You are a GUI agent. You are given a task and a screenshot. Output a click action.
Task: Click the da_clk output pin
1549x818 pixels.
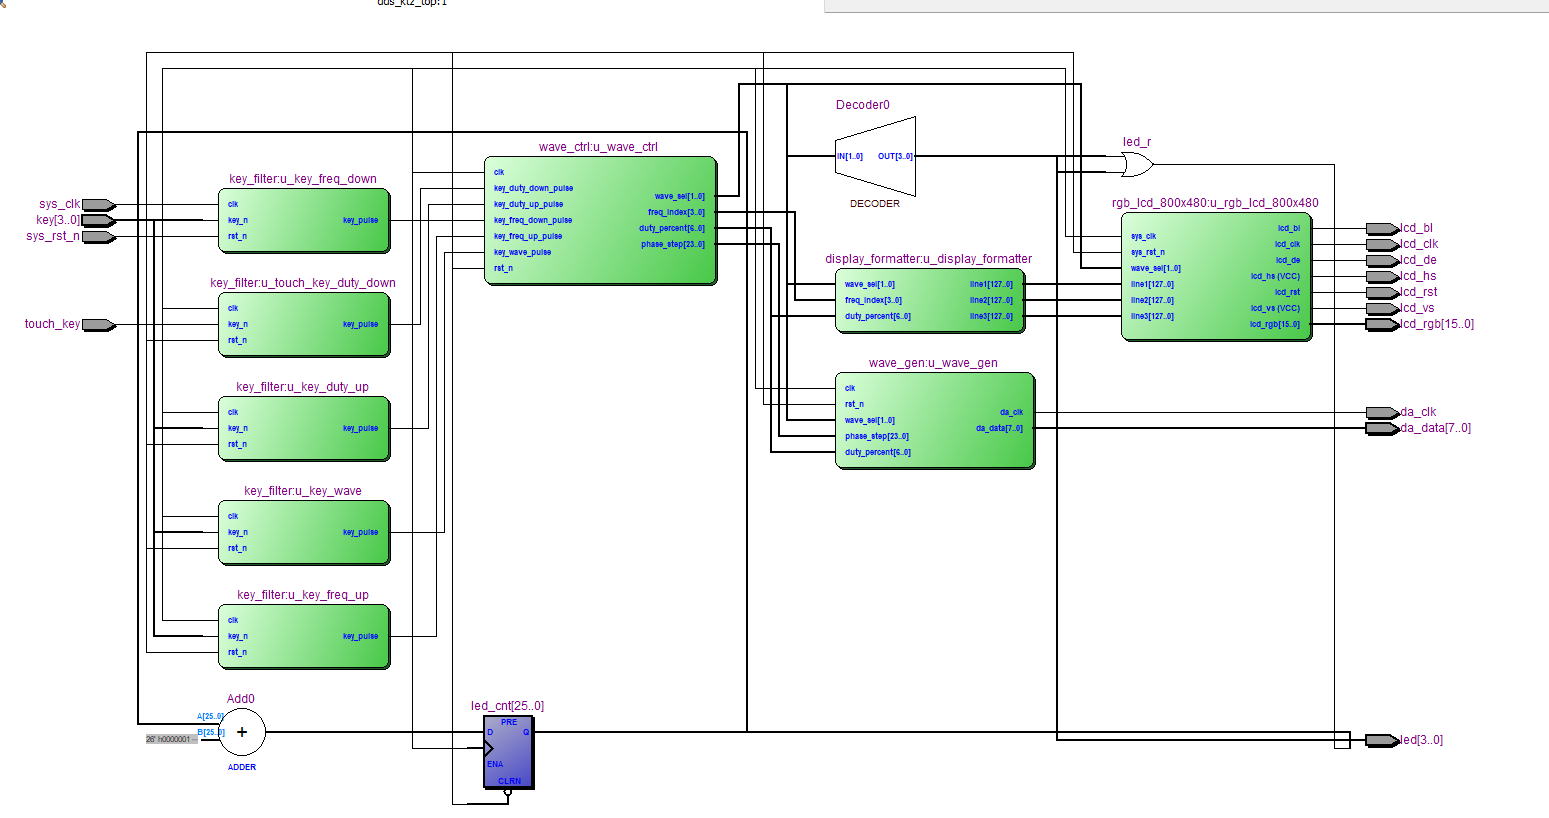(x=1382, y=412)
